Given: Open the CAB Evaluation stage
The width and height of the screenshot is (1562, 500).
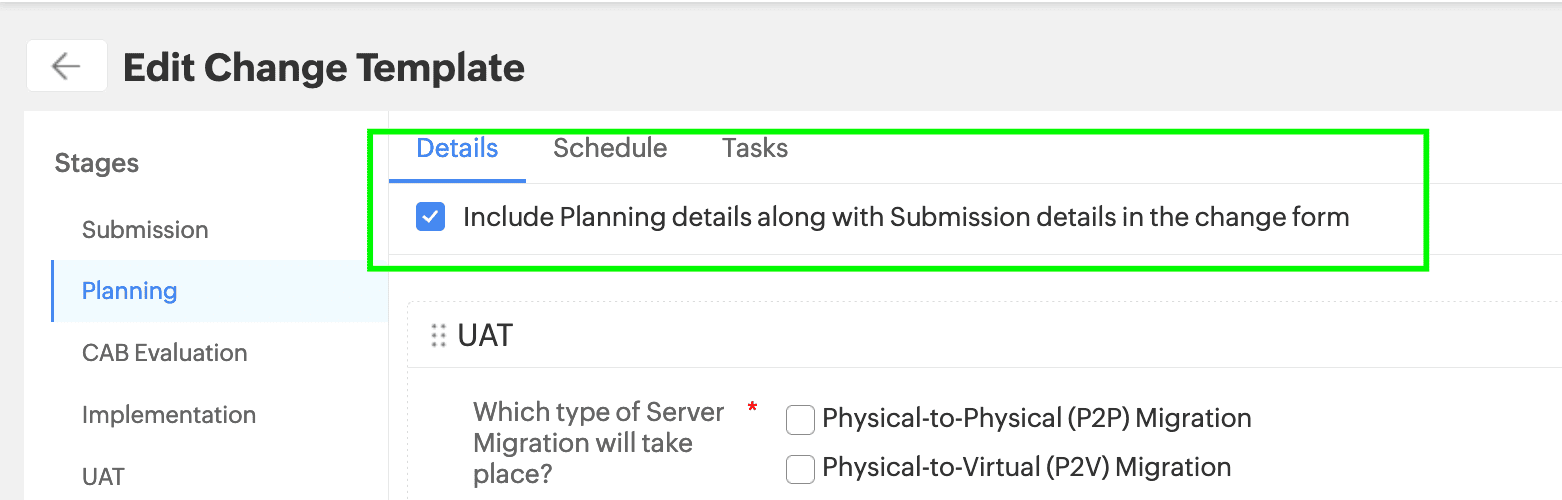Looking at the screenshot, I should pos(164,353).
